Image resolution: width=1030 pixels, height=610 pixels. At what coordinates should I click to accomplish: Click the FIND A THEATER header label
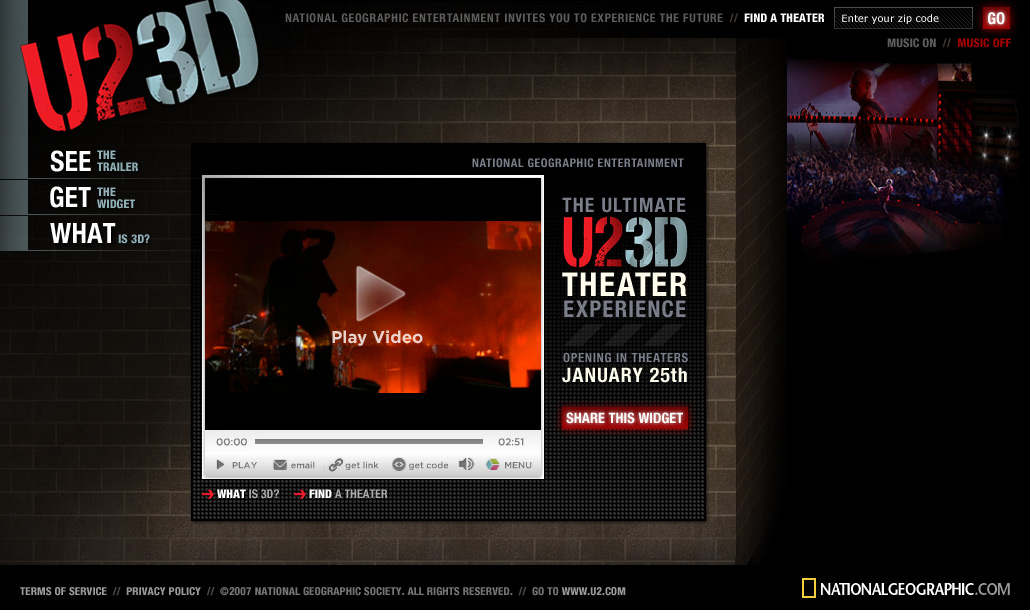[784, 18]
